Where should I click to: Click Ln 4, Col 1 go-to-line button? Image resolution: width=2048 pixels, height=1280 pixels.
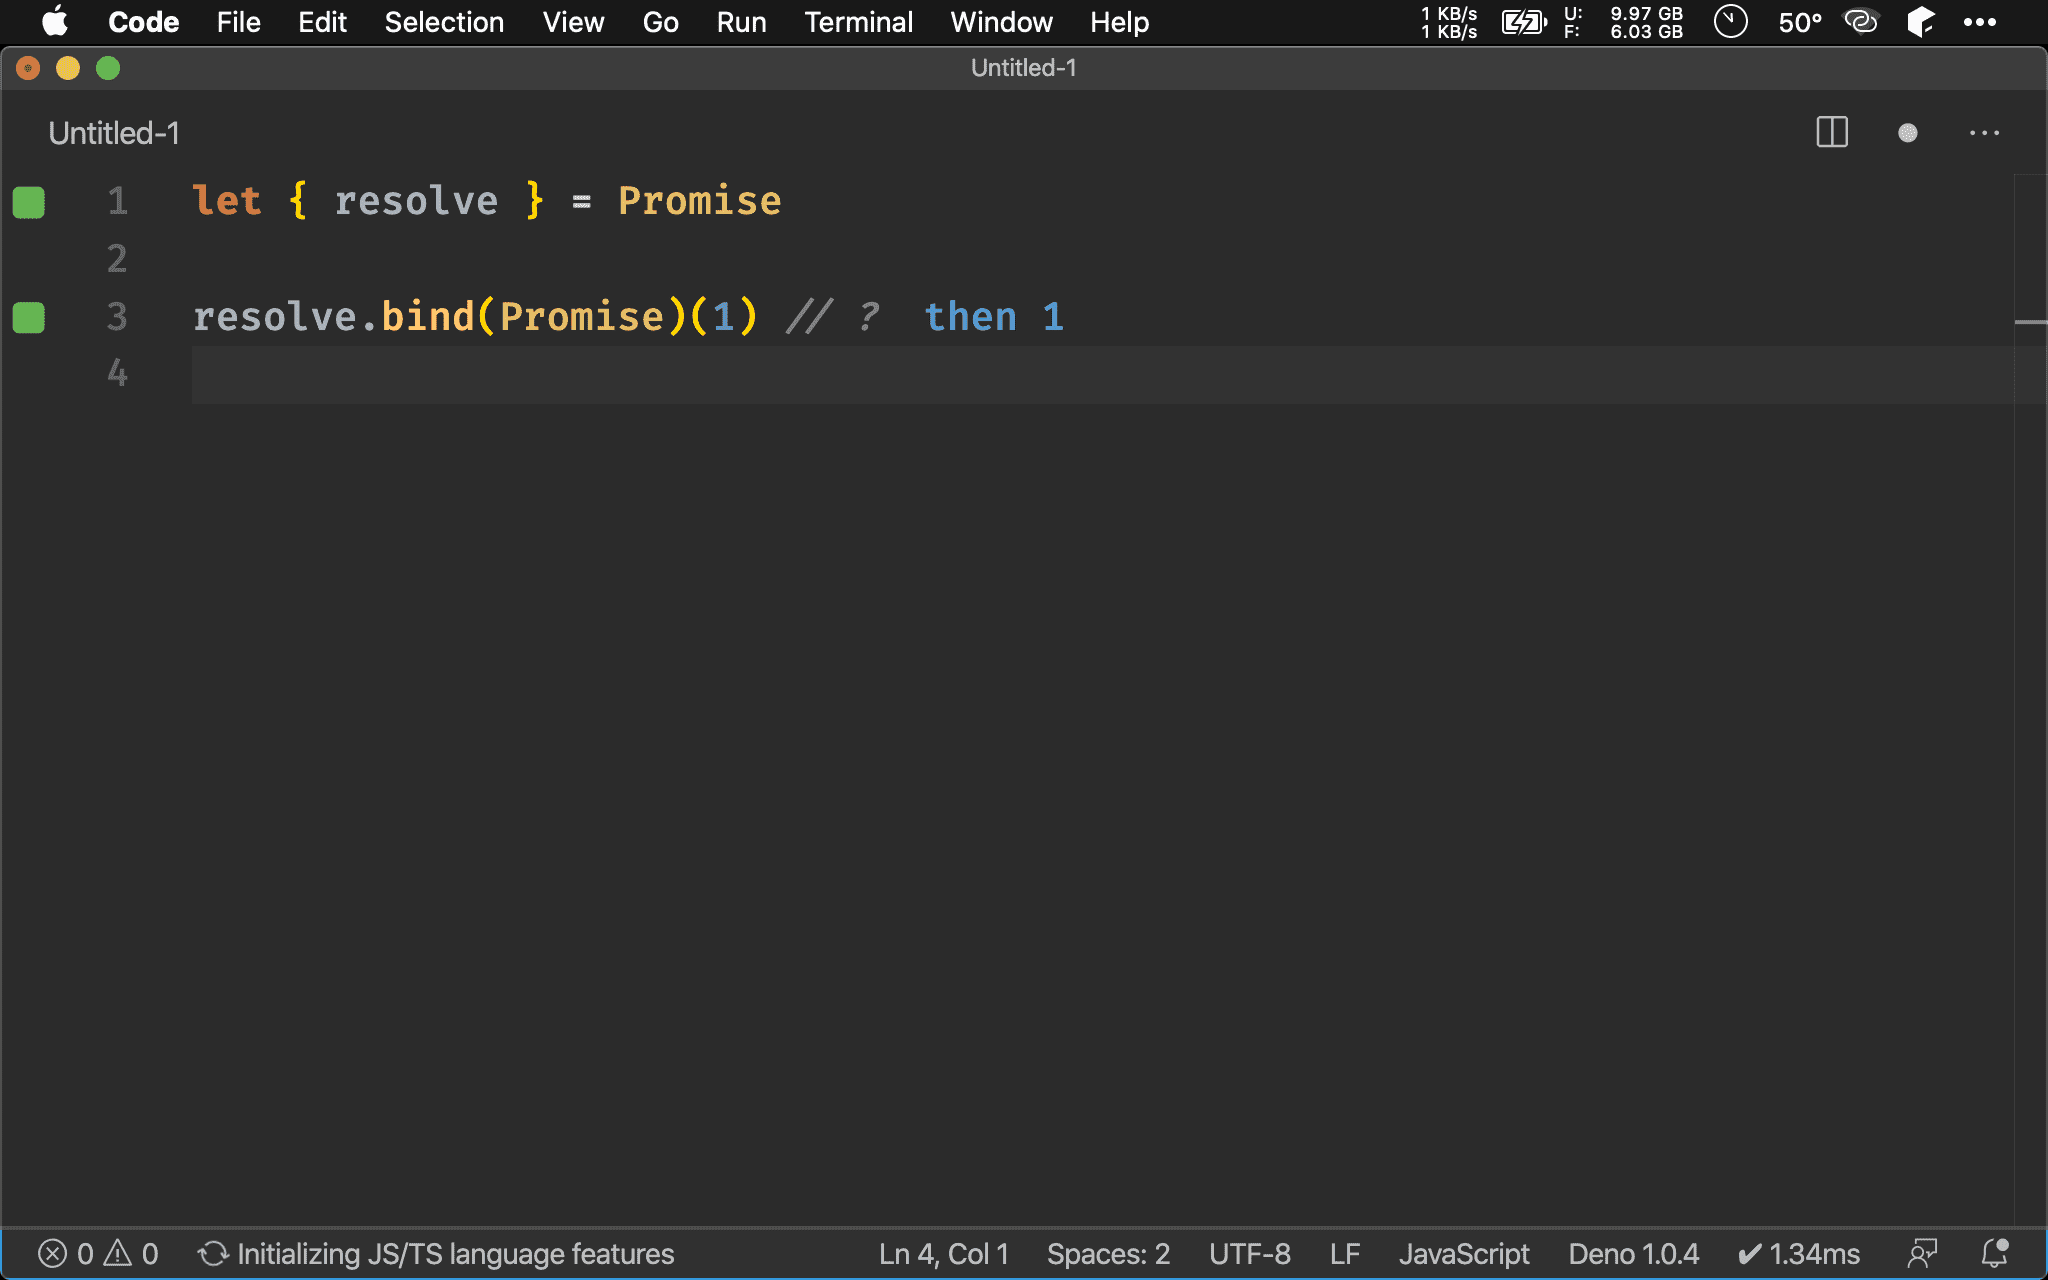click(x=943, y=1254)
